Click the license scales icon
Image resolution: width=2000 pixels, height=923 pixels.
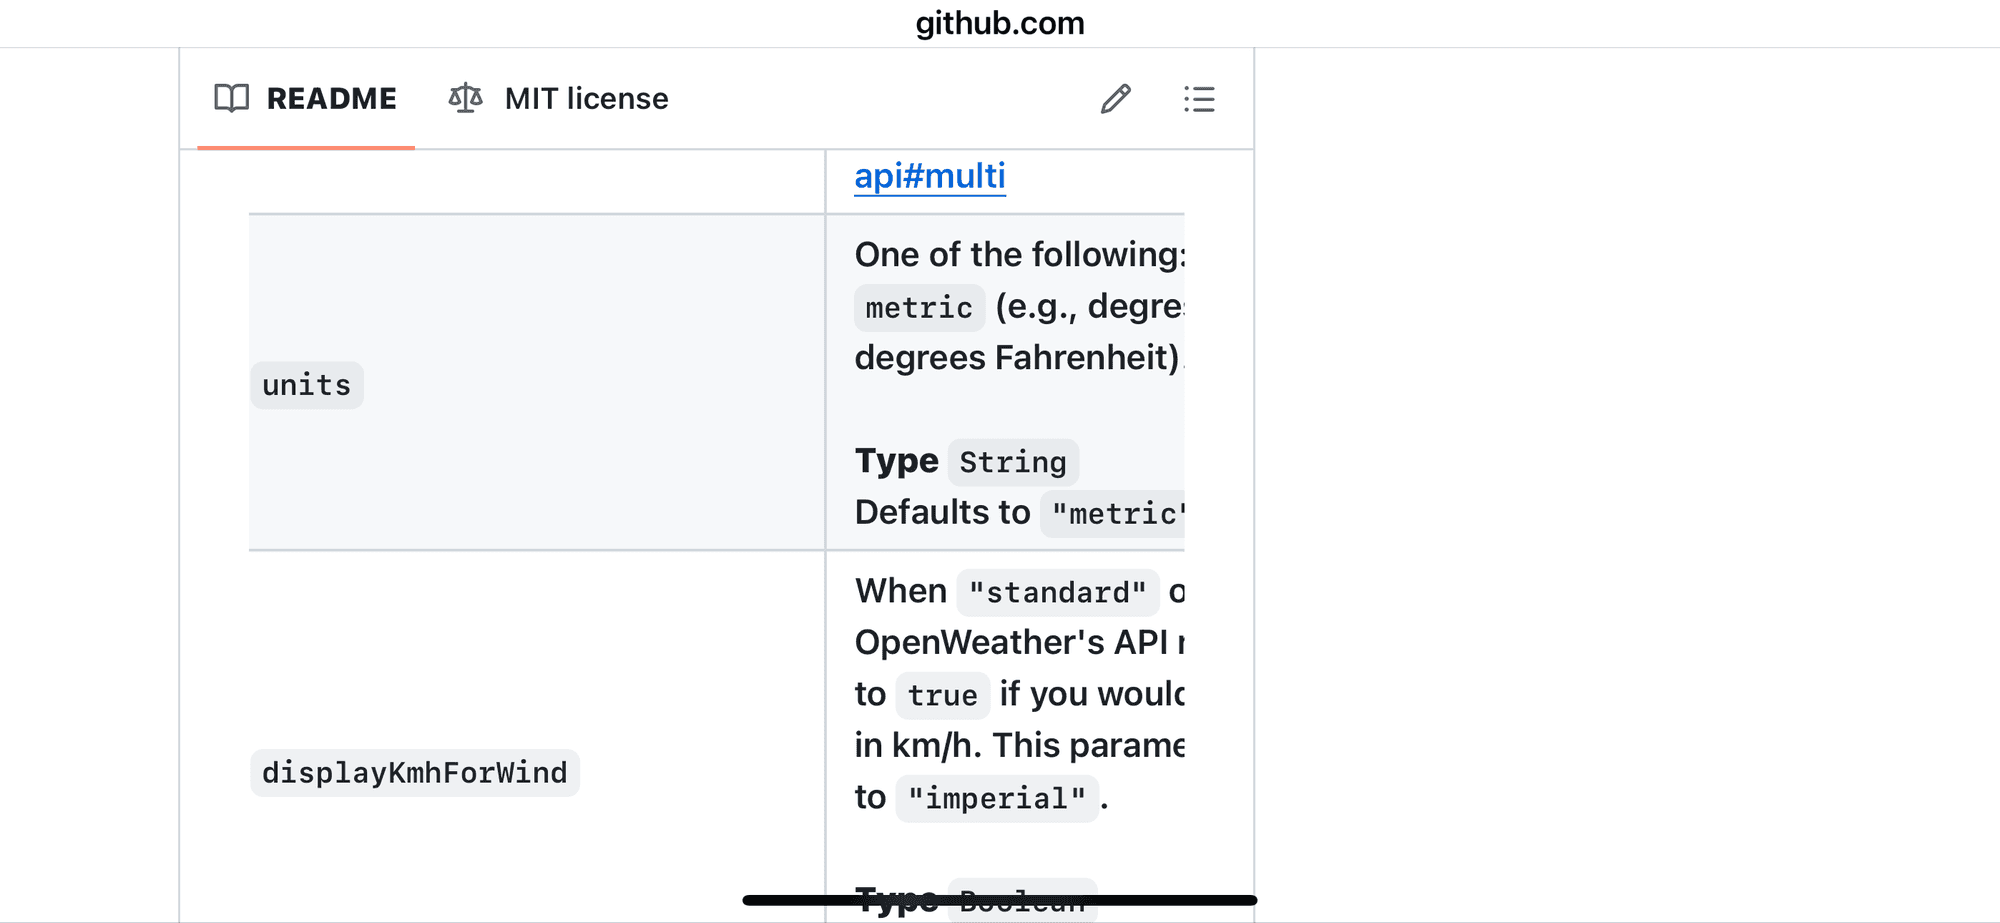point(466,98)
